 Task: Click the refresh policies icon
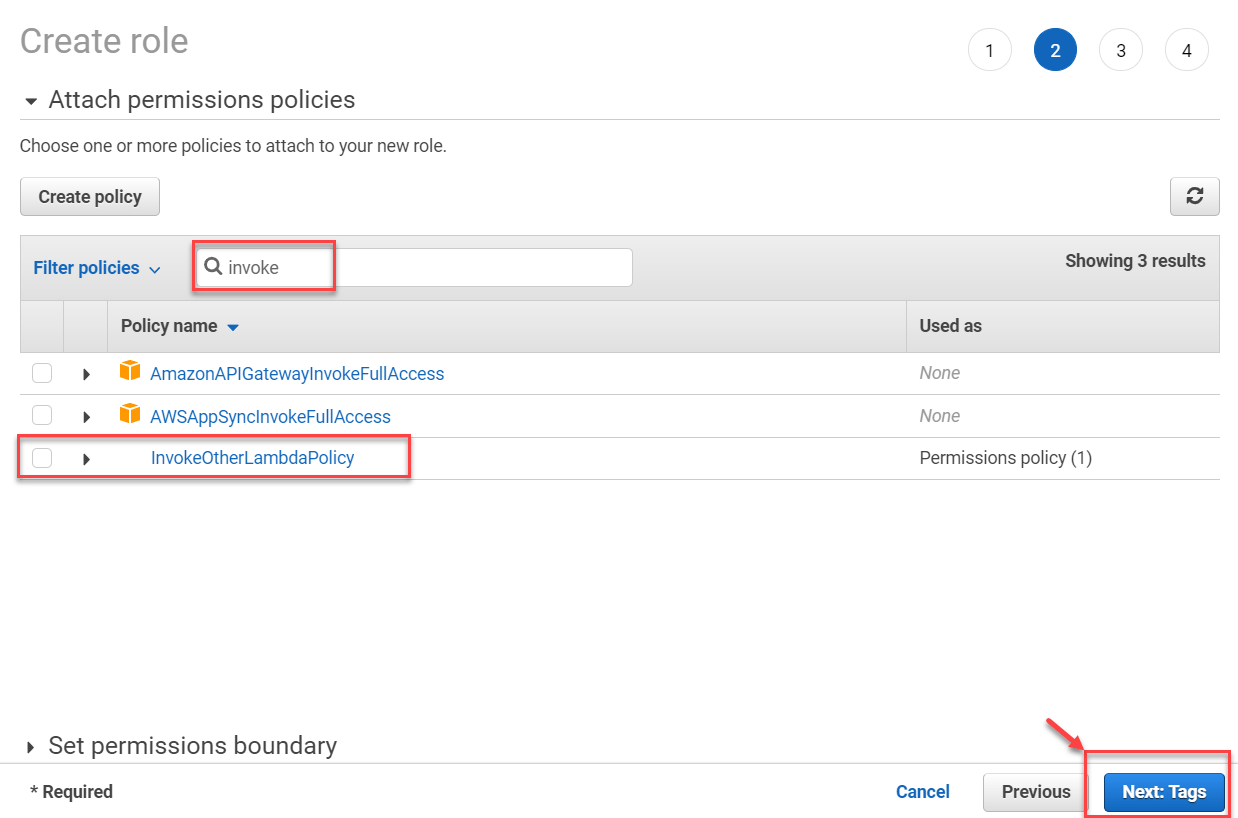pyautogui.click(x=1194, y=196)
